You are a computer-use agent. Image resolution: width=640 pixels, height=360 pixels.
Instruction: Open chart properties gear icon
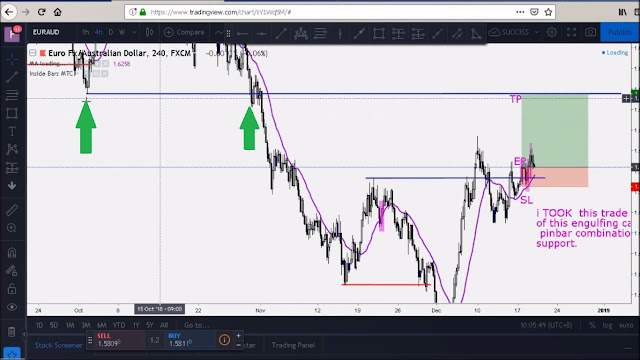[552, 32]
